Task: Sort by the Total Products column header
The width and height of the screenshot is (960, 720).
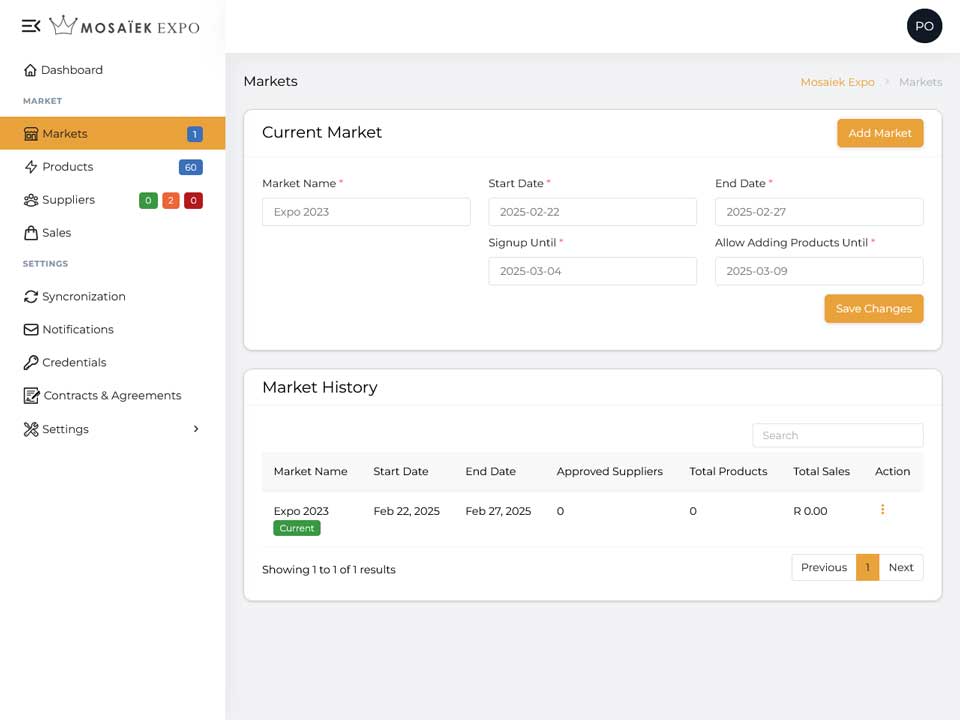Action: click(x=728, y=471)
